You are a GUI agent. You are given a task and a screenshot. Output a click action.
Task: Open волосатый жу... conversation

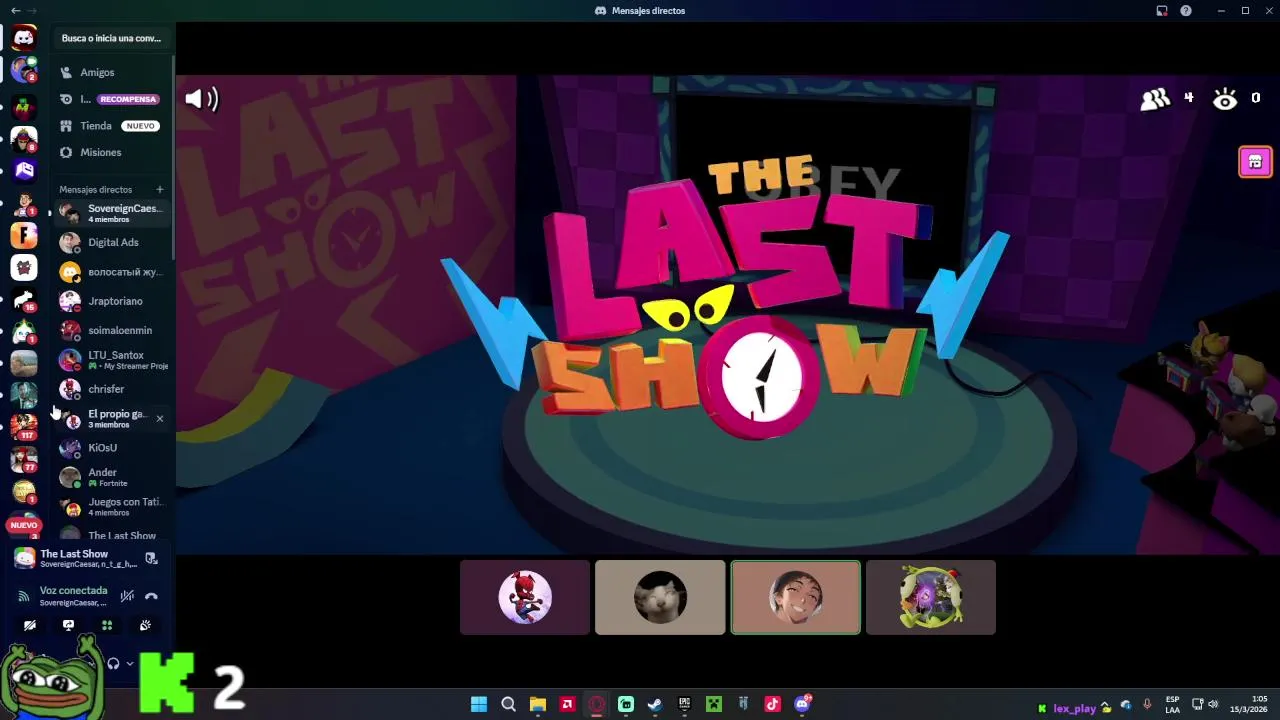coord(112,272)
